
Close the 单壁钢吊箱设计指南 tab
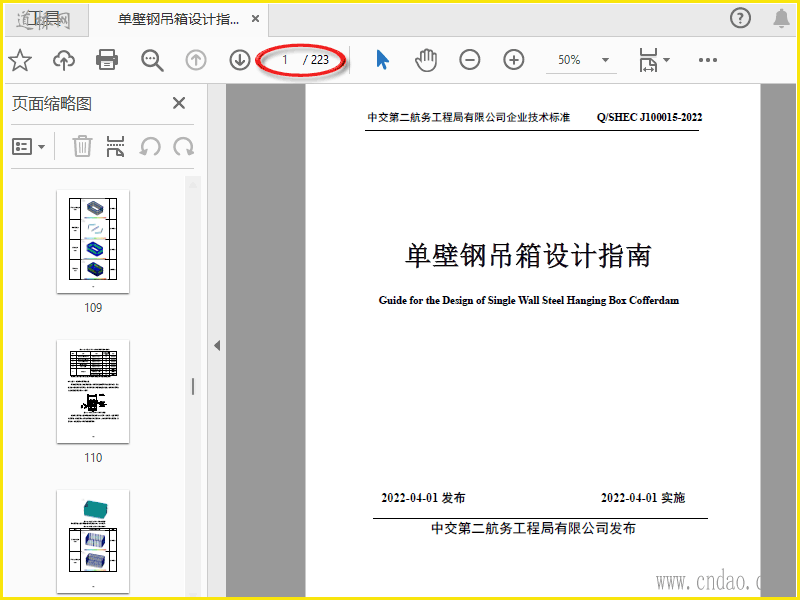pyautogui.click(x=257, y=19)
